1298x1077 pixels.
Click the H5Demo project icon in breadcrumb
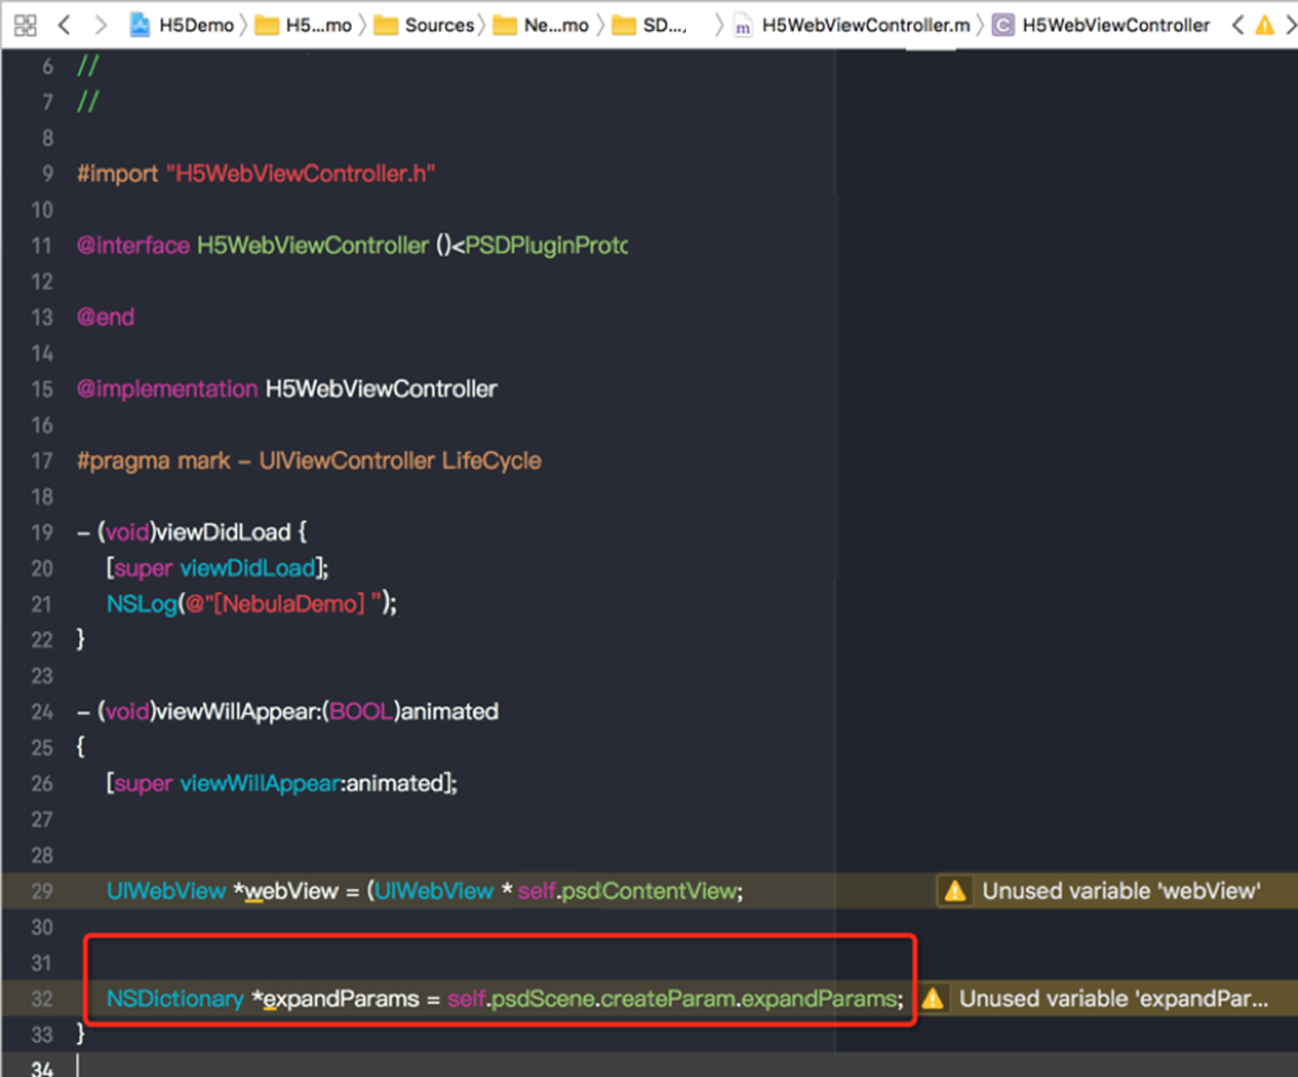click(x=140, y=25)
